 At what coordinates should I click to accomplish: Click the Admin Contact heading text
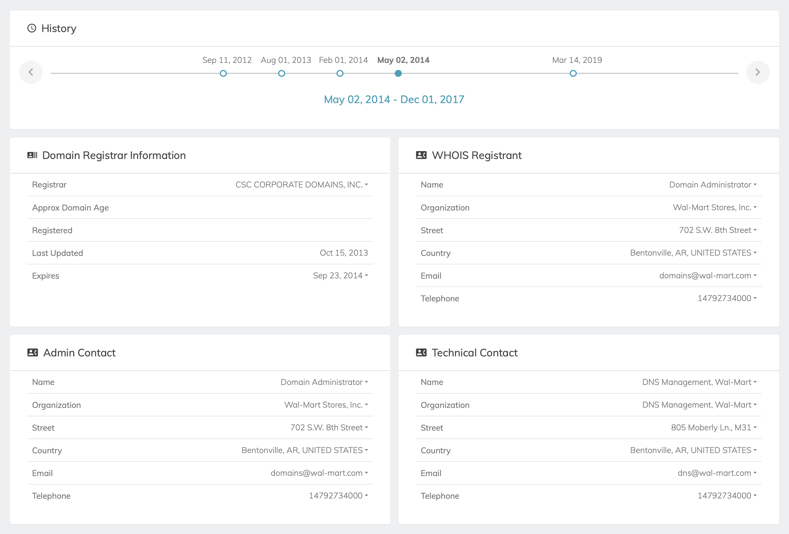click(80, 352)
